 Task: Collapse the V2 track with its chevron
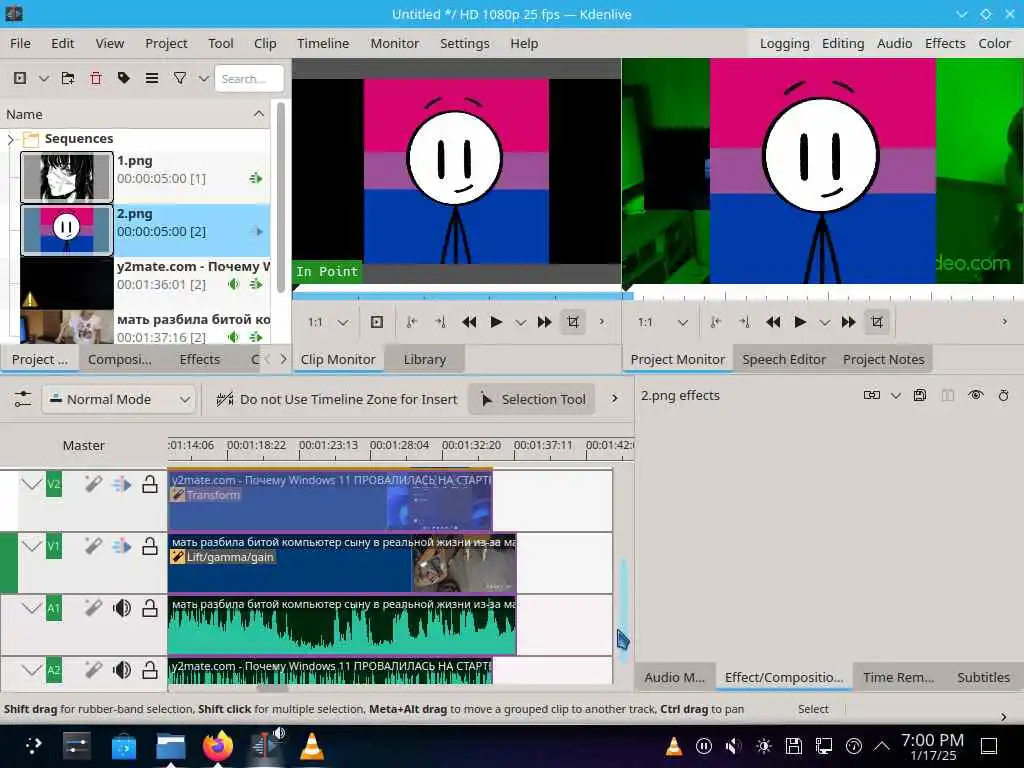tap(31, 484)
